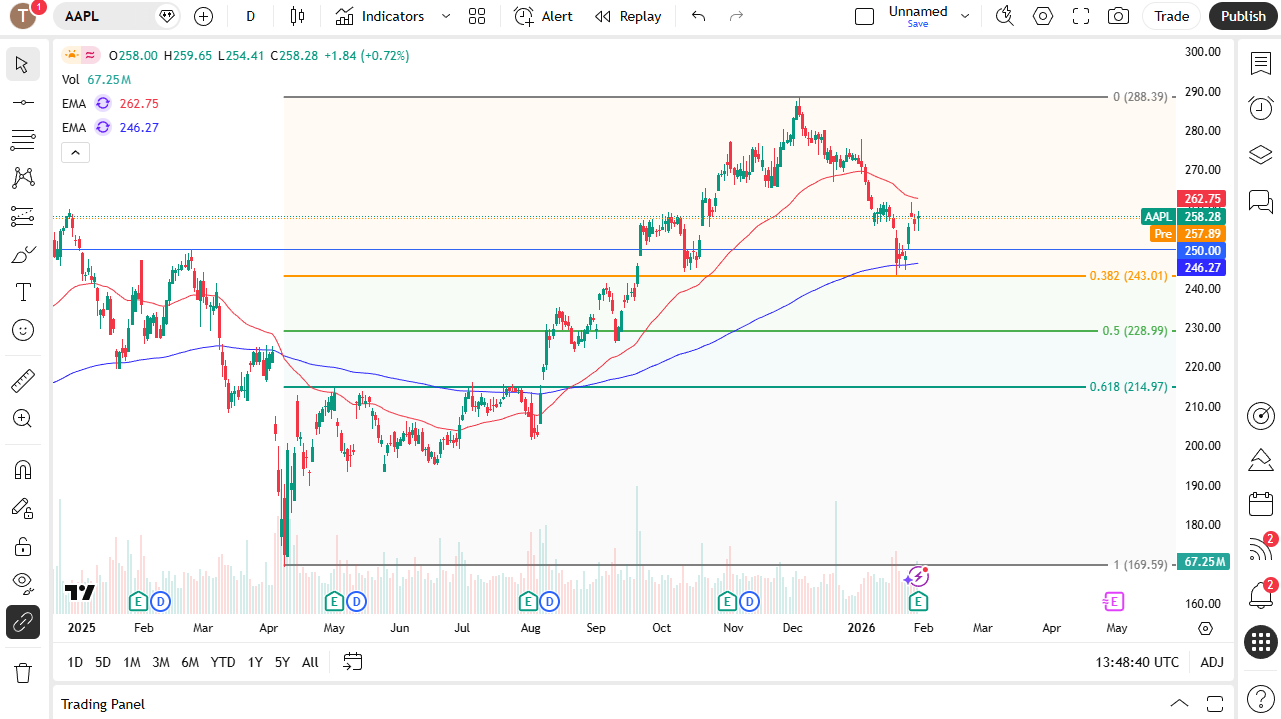Expand the Trading Panel chevron
Viewport: 1281px width, 719px height.
pyautogui.click(x=1179, y=704)
